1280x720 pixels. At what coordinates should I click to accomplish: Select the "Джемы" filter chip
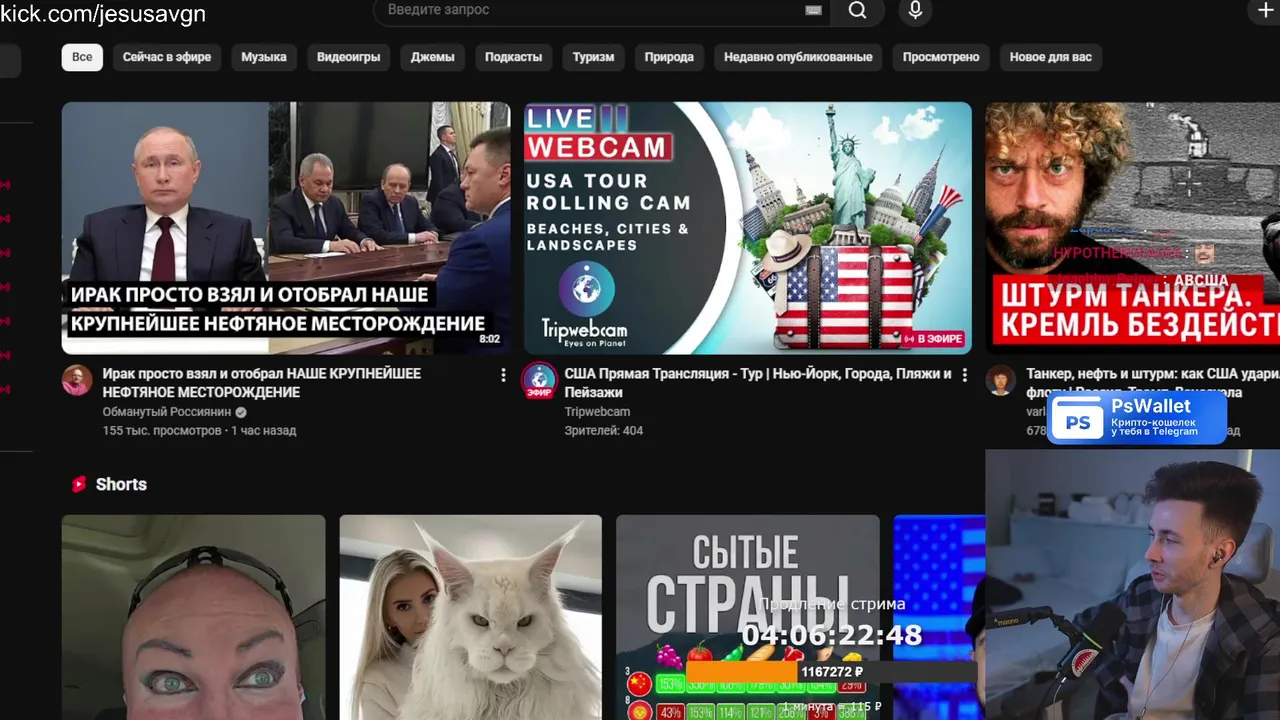pos(432,57)
